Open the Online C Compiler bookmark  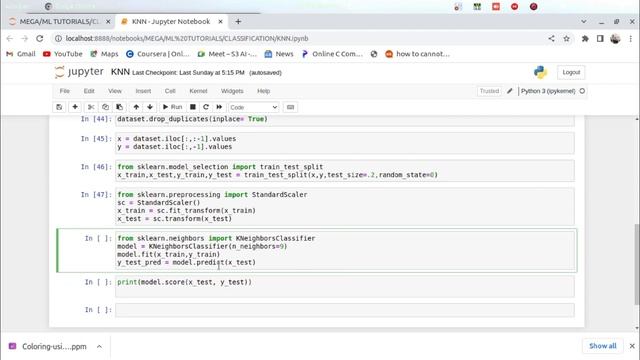pyautogui.click(x=332, y=54)
